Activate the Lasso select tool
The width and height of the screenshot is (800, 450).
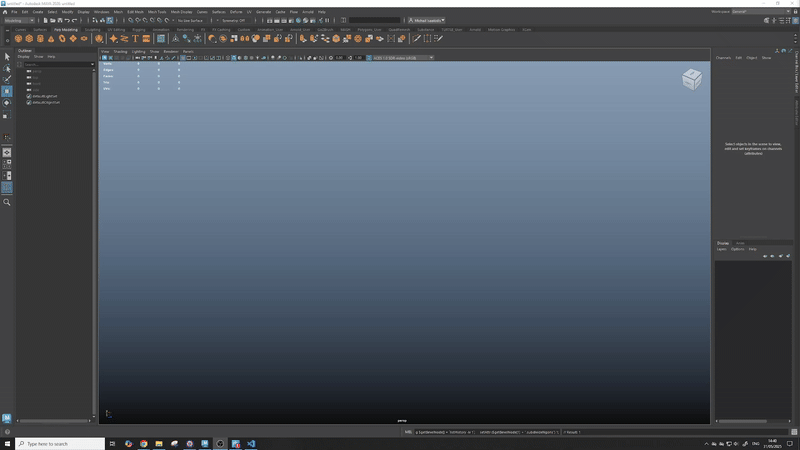6,68
